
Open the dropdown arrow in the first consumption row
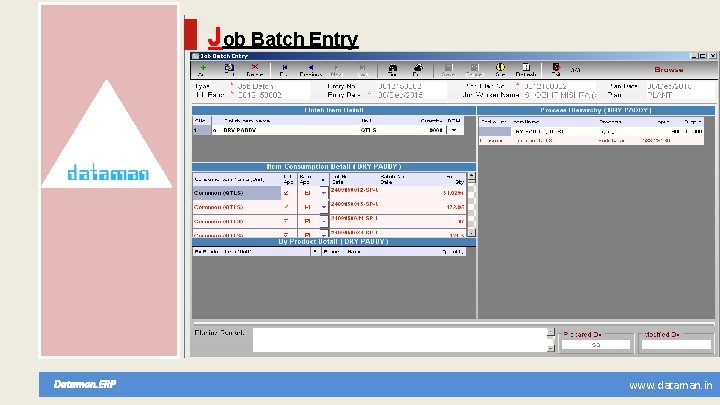click(x=324, y=193)
